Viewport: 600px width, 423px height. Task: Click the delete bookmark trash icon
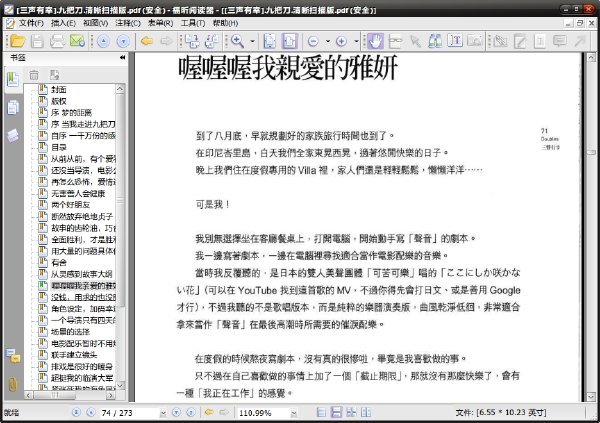click(x=34, y=75)
